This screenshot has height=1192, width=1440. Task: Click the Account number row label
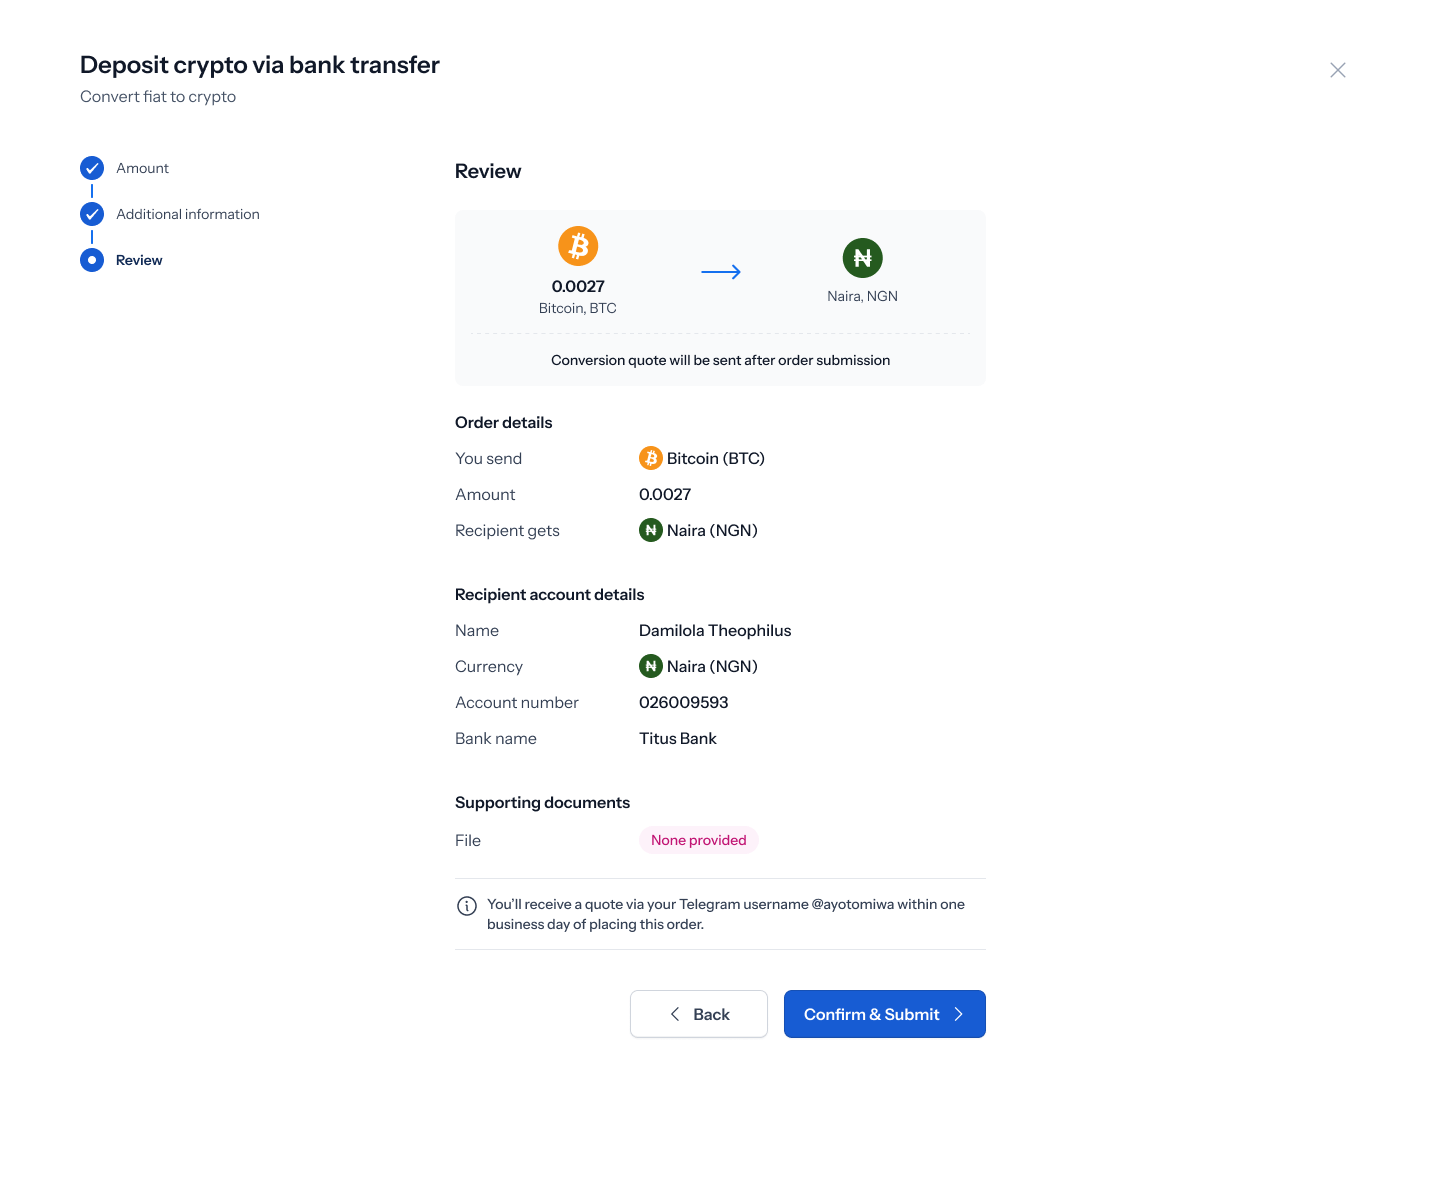(x=517, y=702)
